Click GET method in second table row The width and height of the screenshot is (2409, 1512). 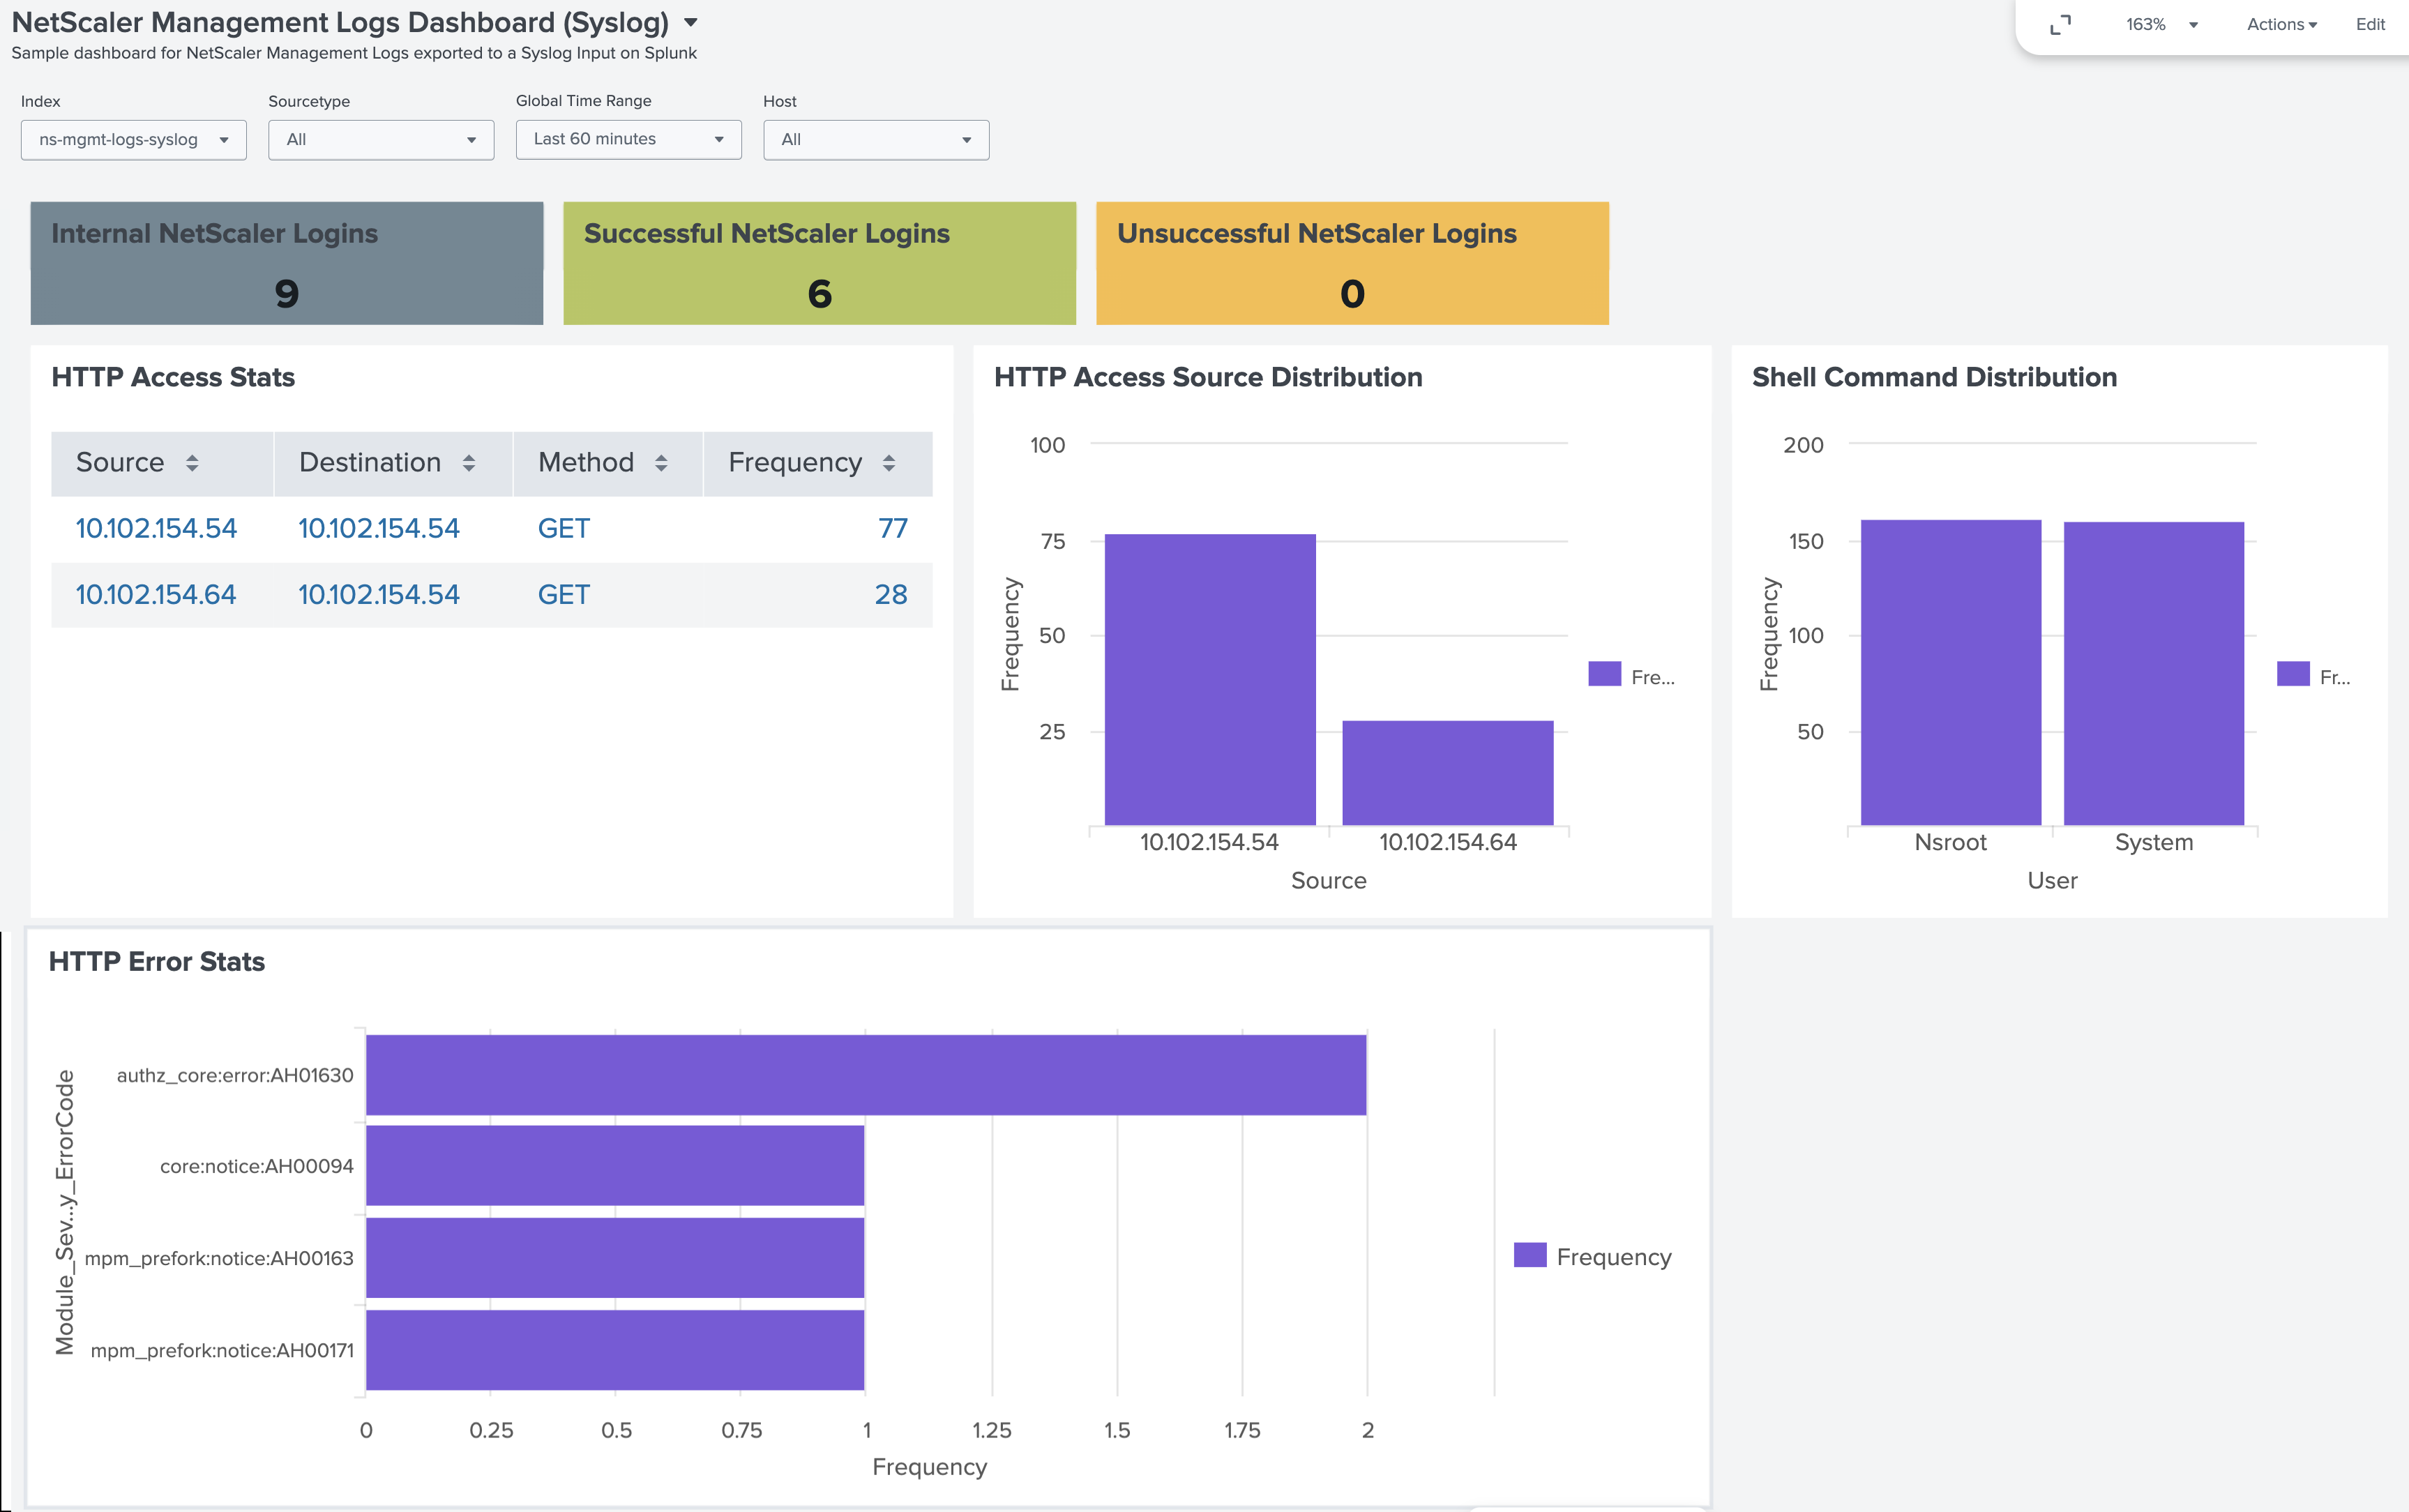(x=564, y=594)
